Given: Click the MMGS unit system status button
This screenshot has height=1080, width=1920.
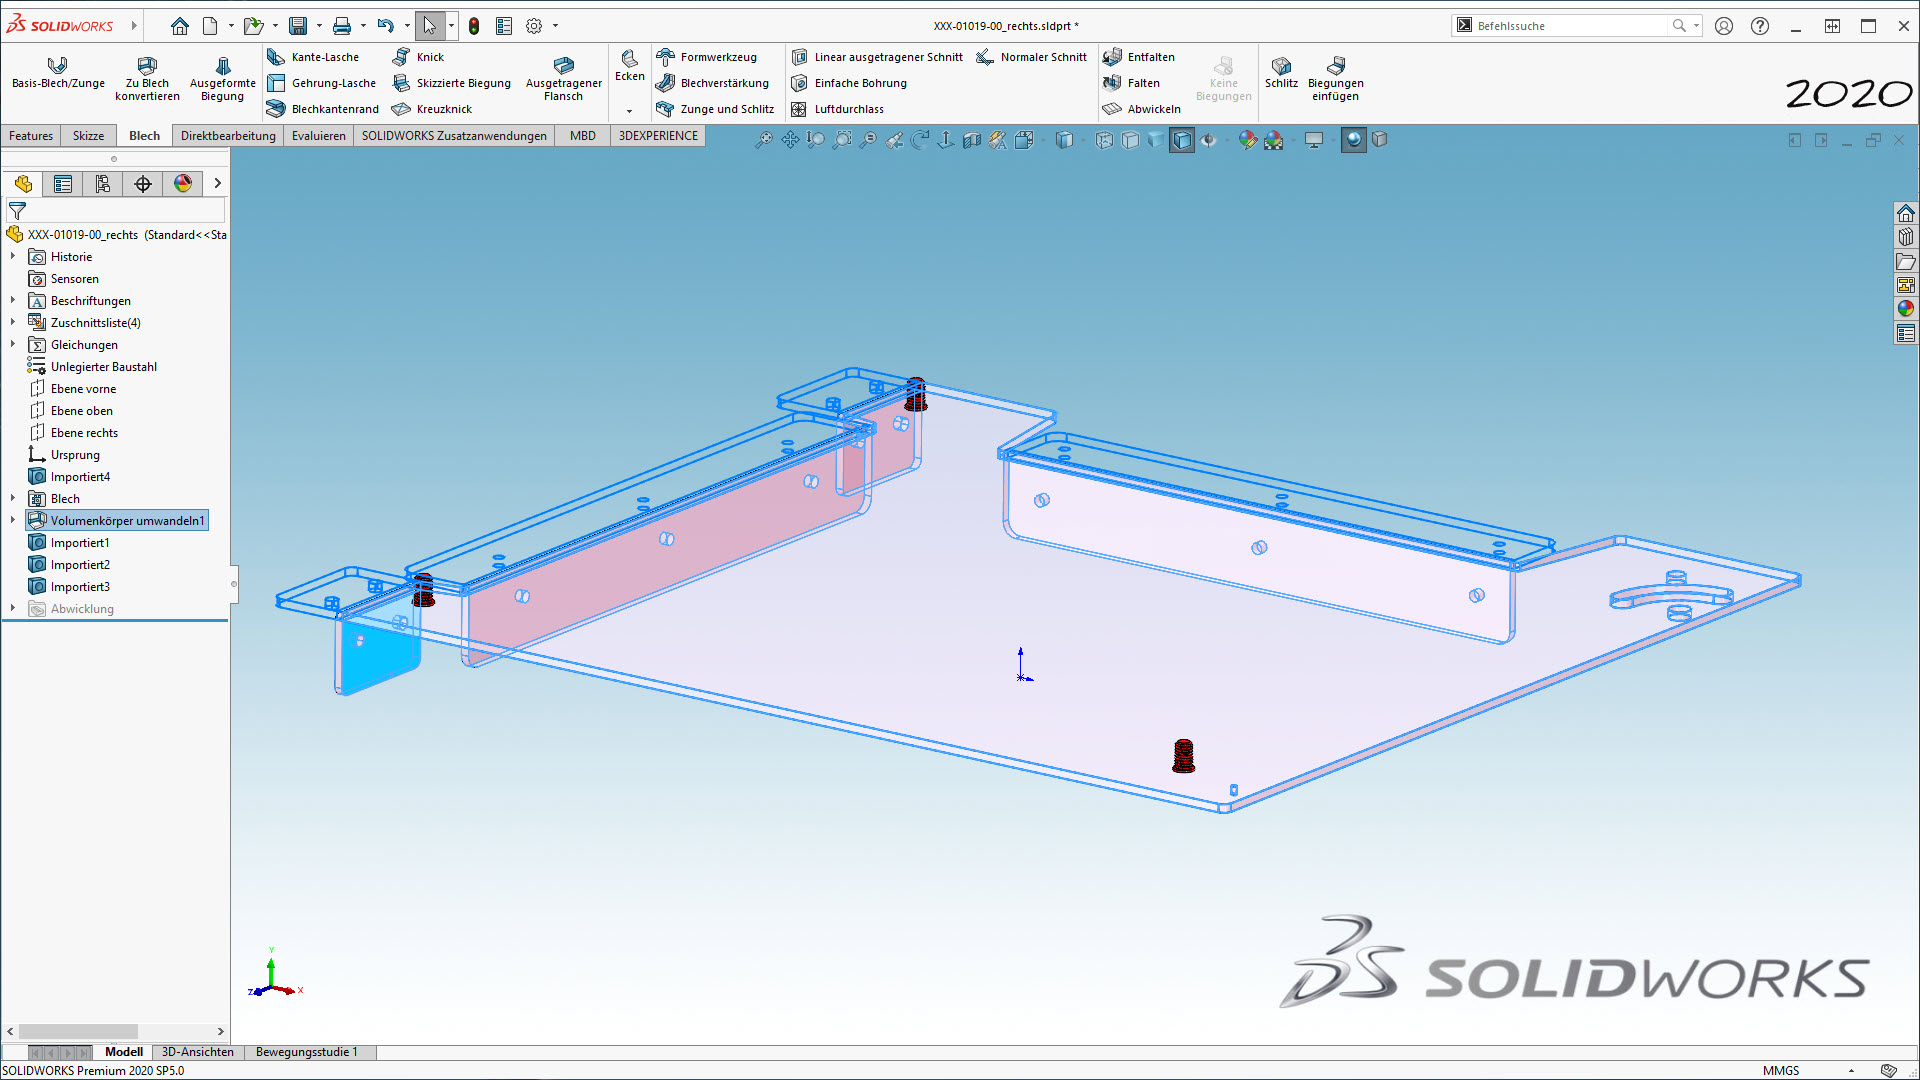Looking at the screenshot, I should tap(1781, 1071).
